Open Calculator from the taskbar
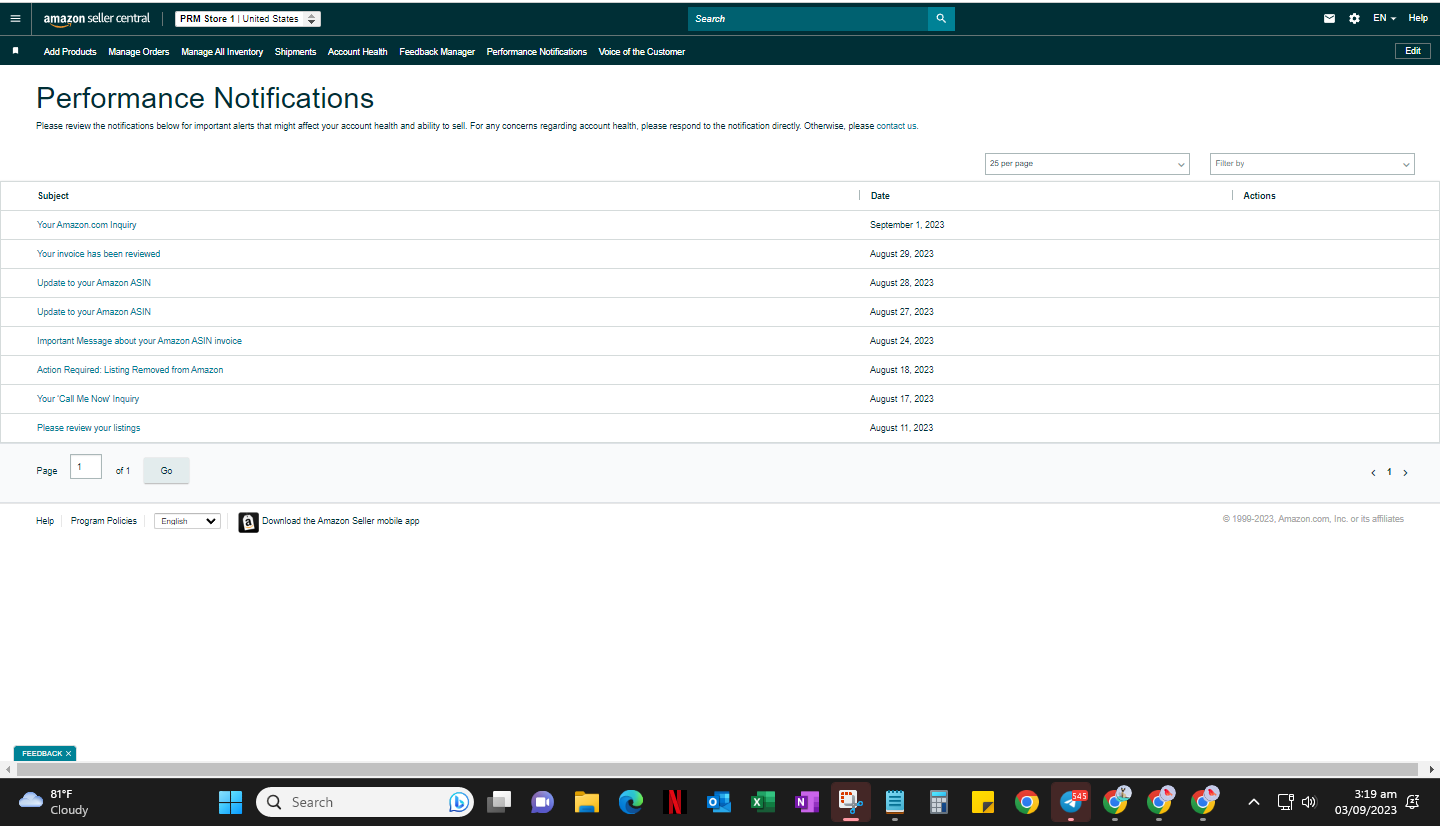Screen dimensions: 1440x826 tap(938, 802)
